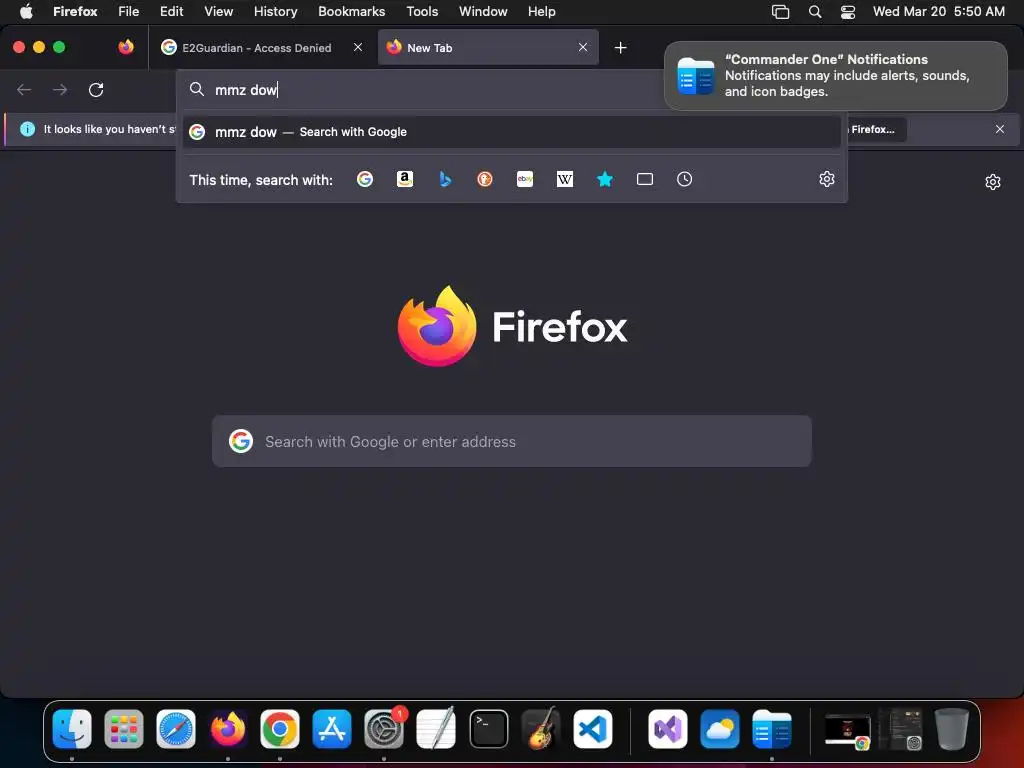
Task: Open GarageBand from the Dock
Action: 541,729
